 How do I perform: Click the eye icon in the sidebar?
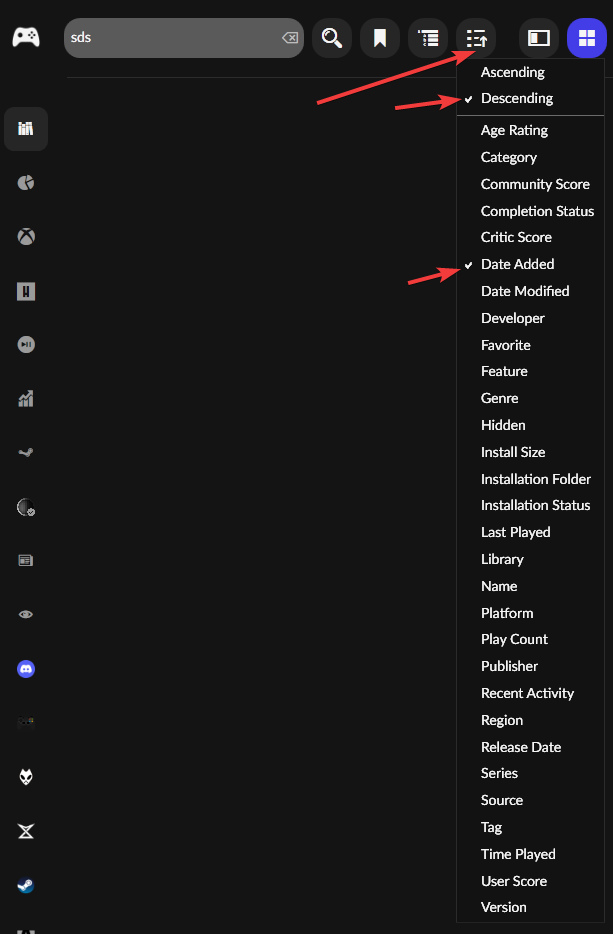tap(25, 613)
